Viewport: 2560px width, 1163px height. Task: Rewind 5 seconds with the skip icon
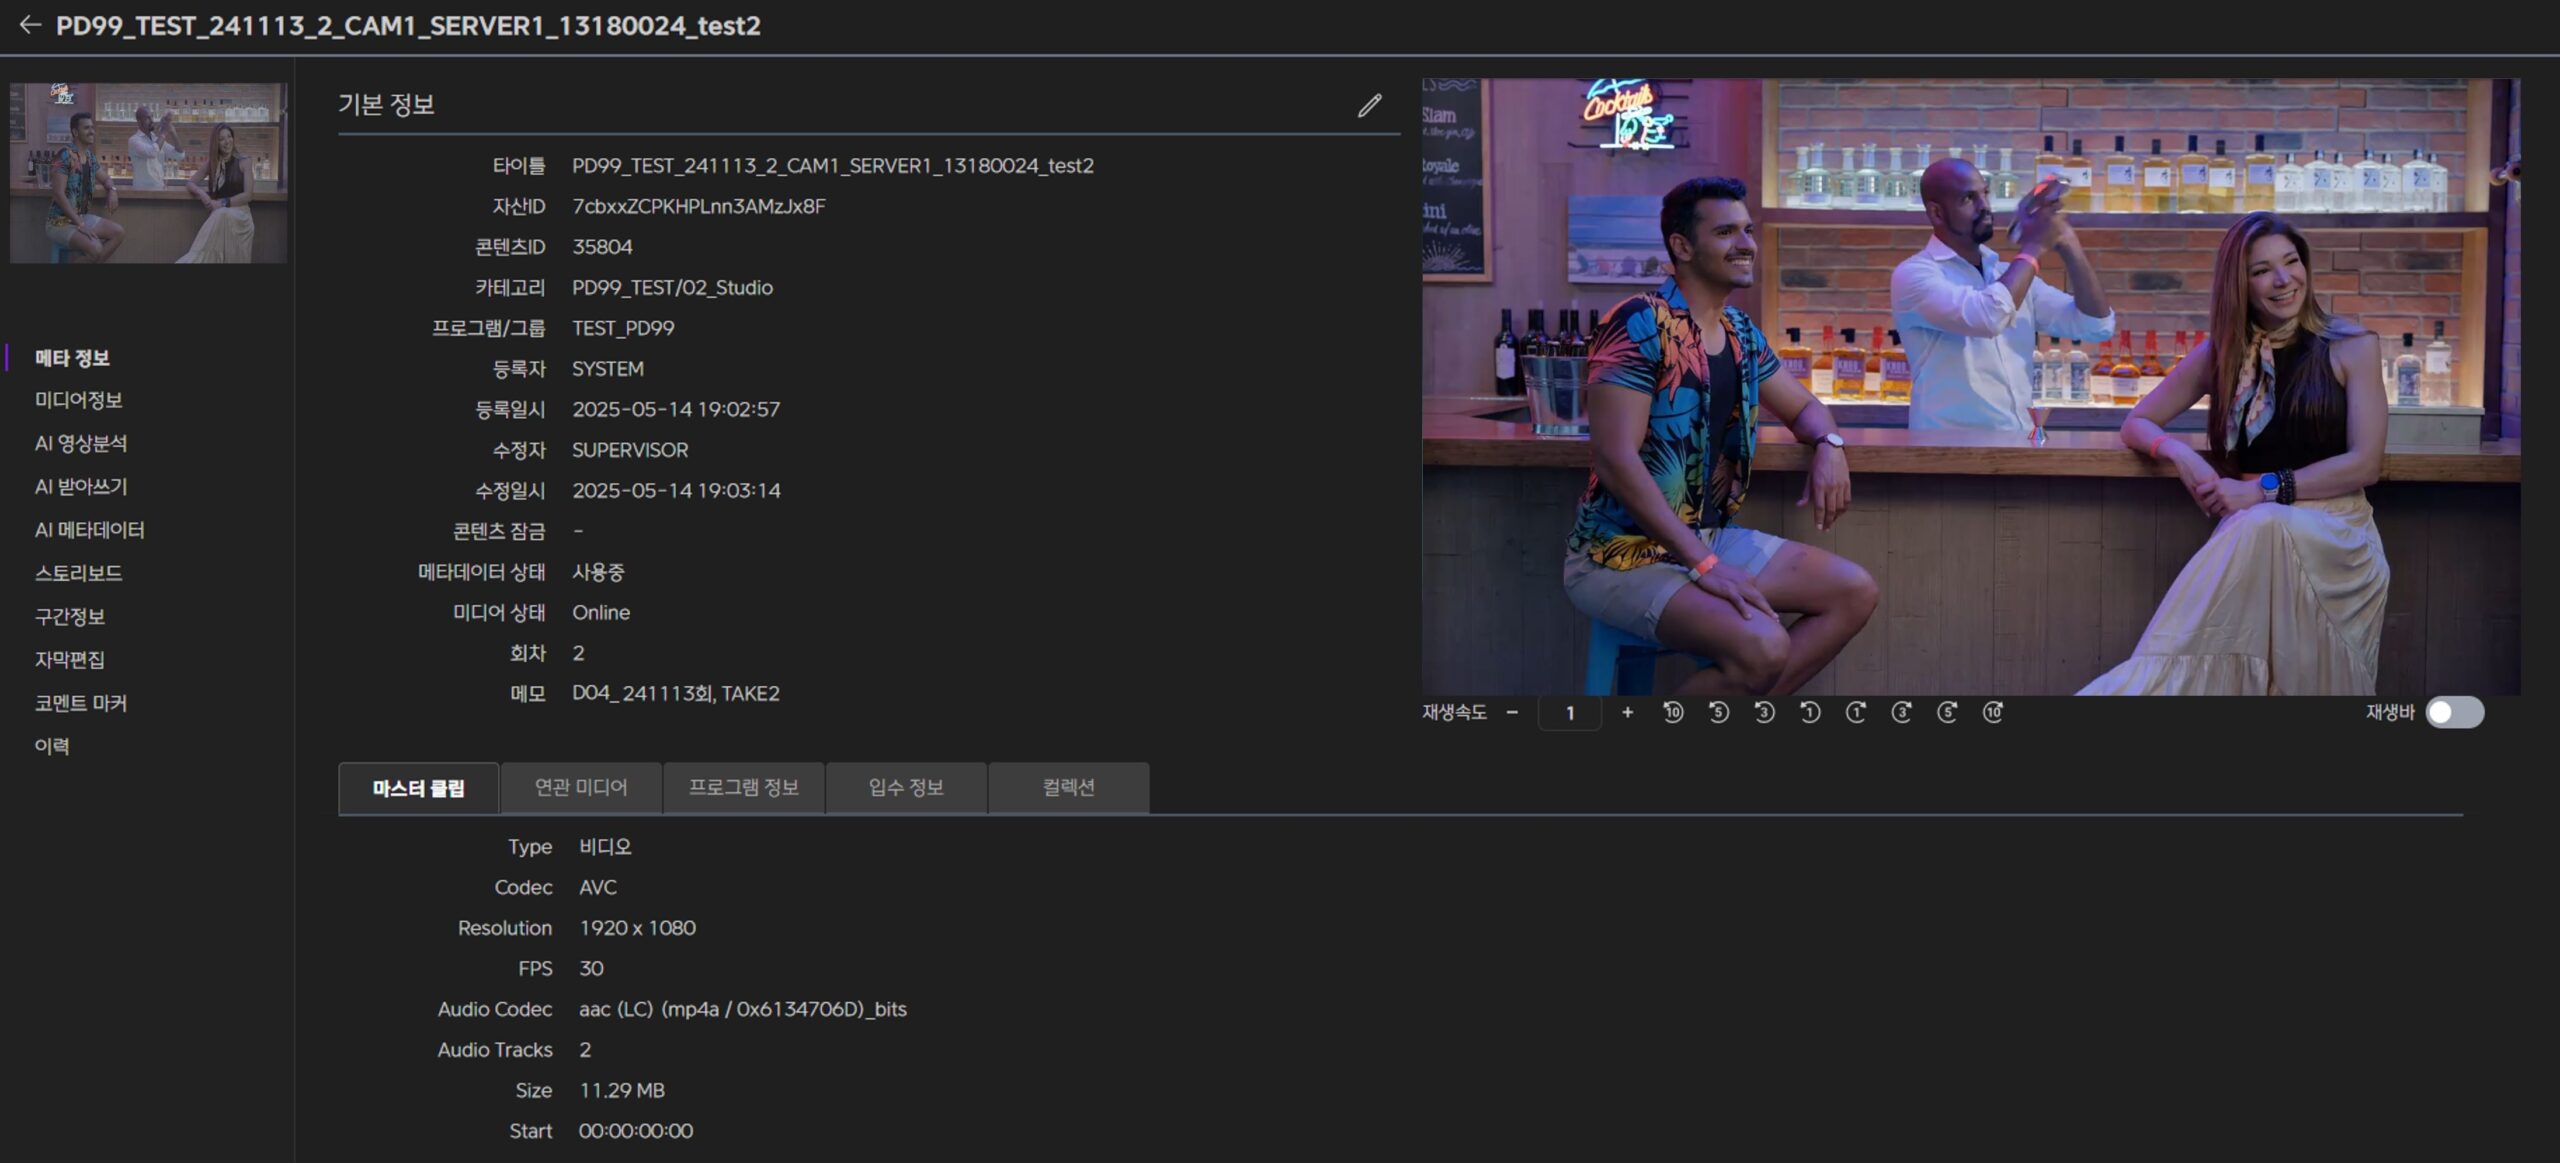coord(1718,712)
